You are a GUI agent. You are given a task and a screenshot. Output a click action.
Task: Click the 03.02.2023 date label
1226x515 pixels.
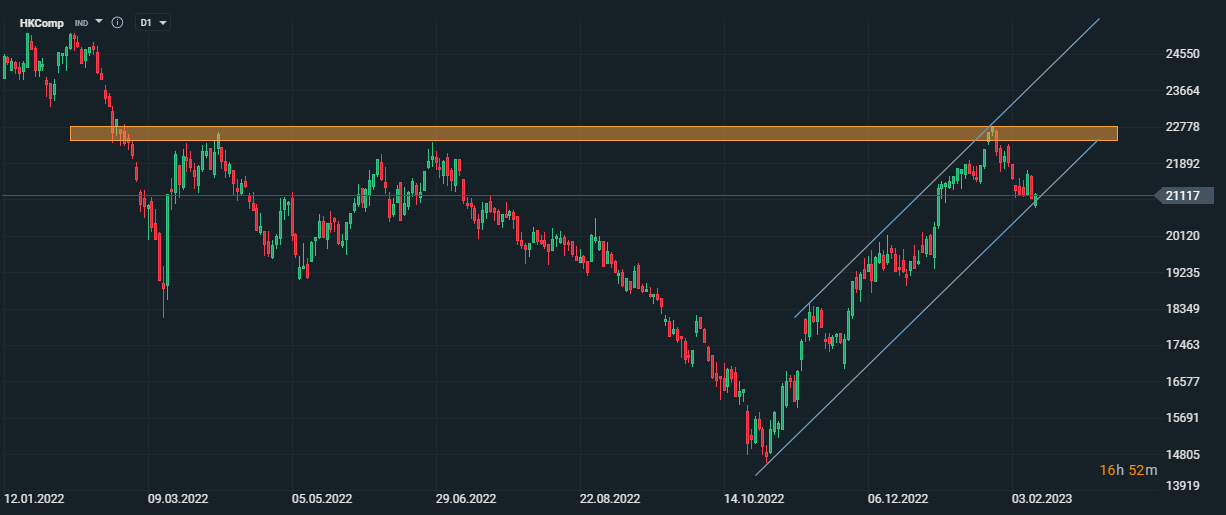click(x=1040, y=498)
